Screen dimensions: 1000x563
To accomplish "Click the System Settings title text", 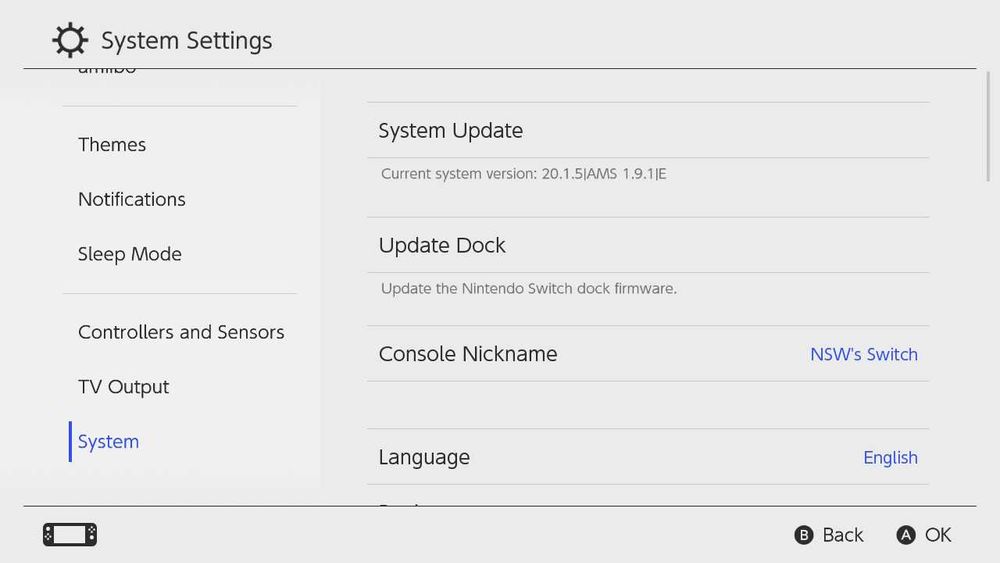I will (187, 41).
